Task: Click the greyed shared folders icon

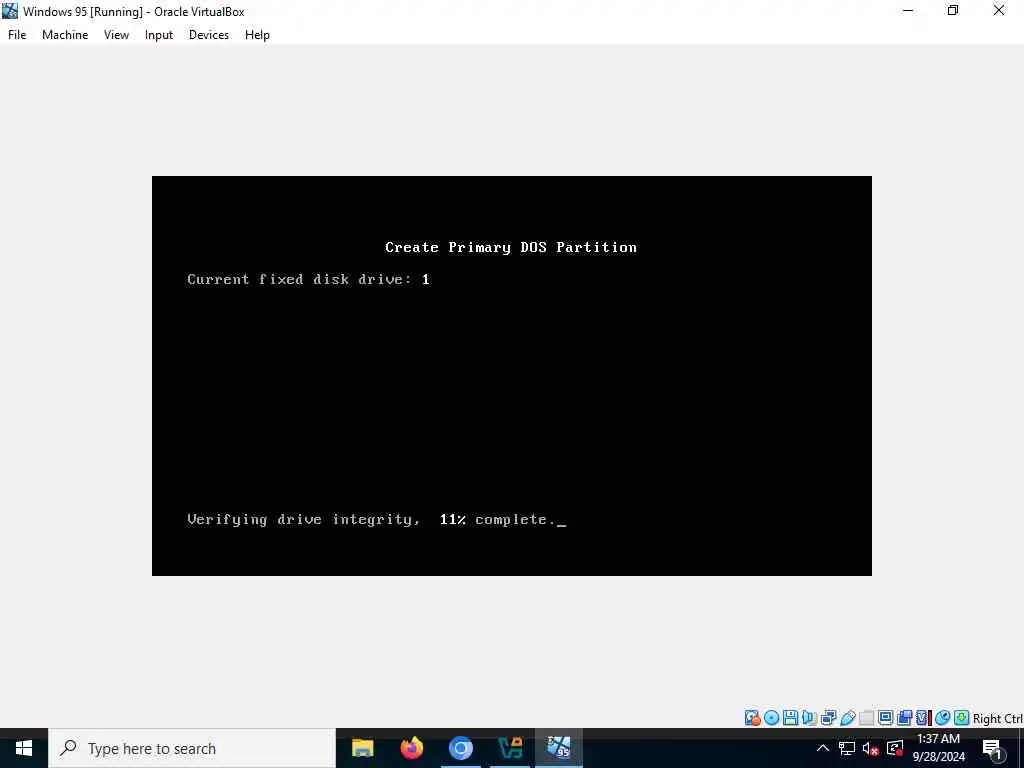Action: click(x=867, y=718)
